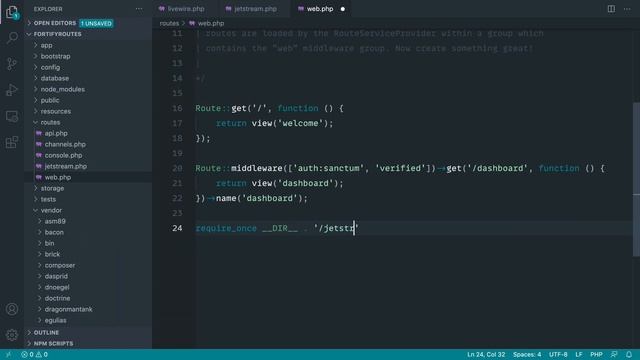Open the Explorer view in activity bar

12,12
